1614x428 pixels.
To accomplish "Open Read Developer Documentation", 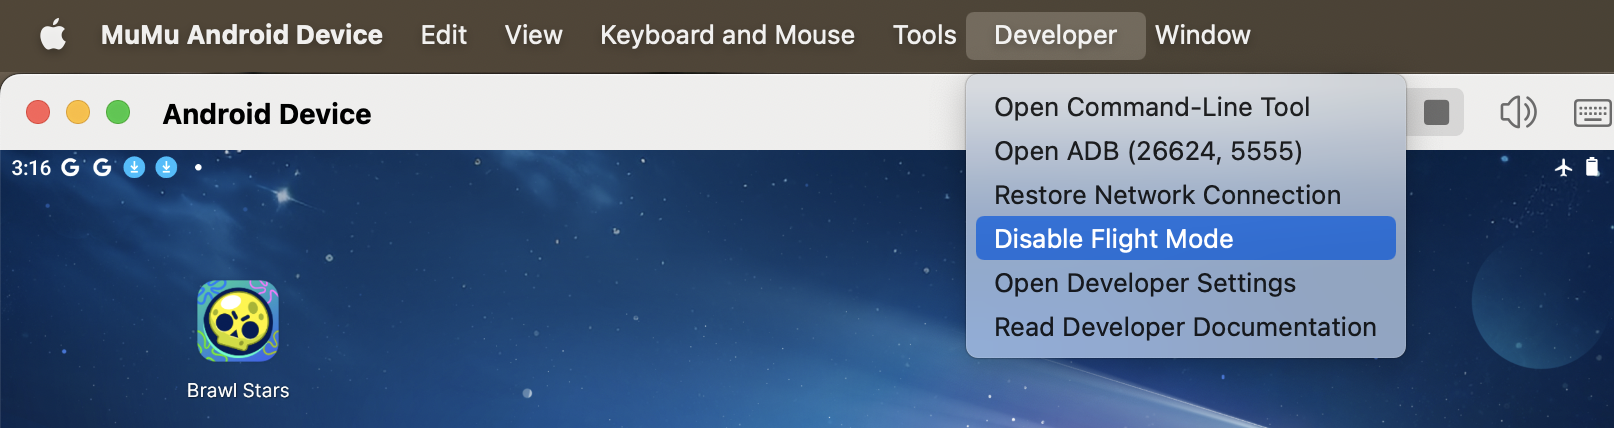I will tap(1185, 327).
